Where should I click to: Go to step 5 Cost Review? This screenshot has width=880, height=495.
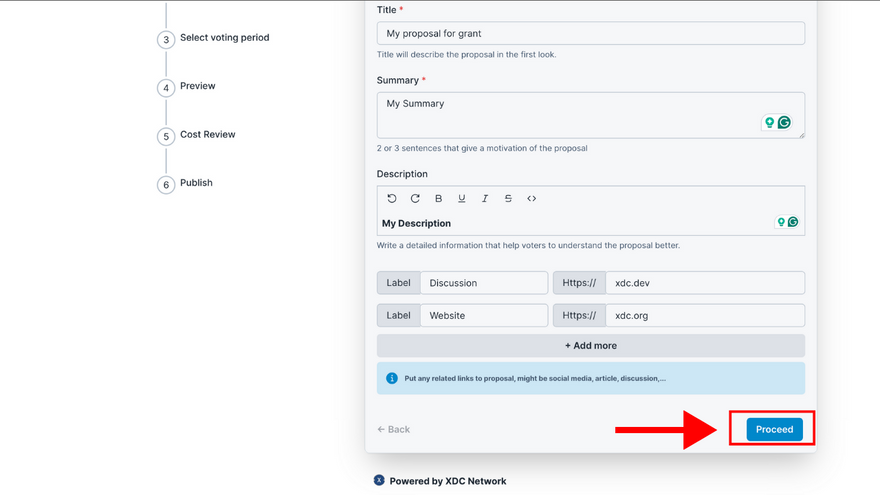pyautogui.click(x=207, y=135)
